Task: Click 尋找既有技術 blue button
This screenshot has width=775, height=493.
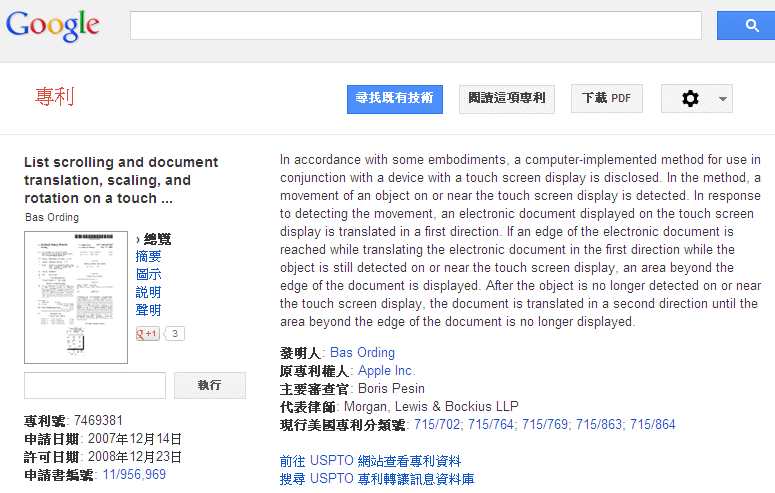Action: 394,99
